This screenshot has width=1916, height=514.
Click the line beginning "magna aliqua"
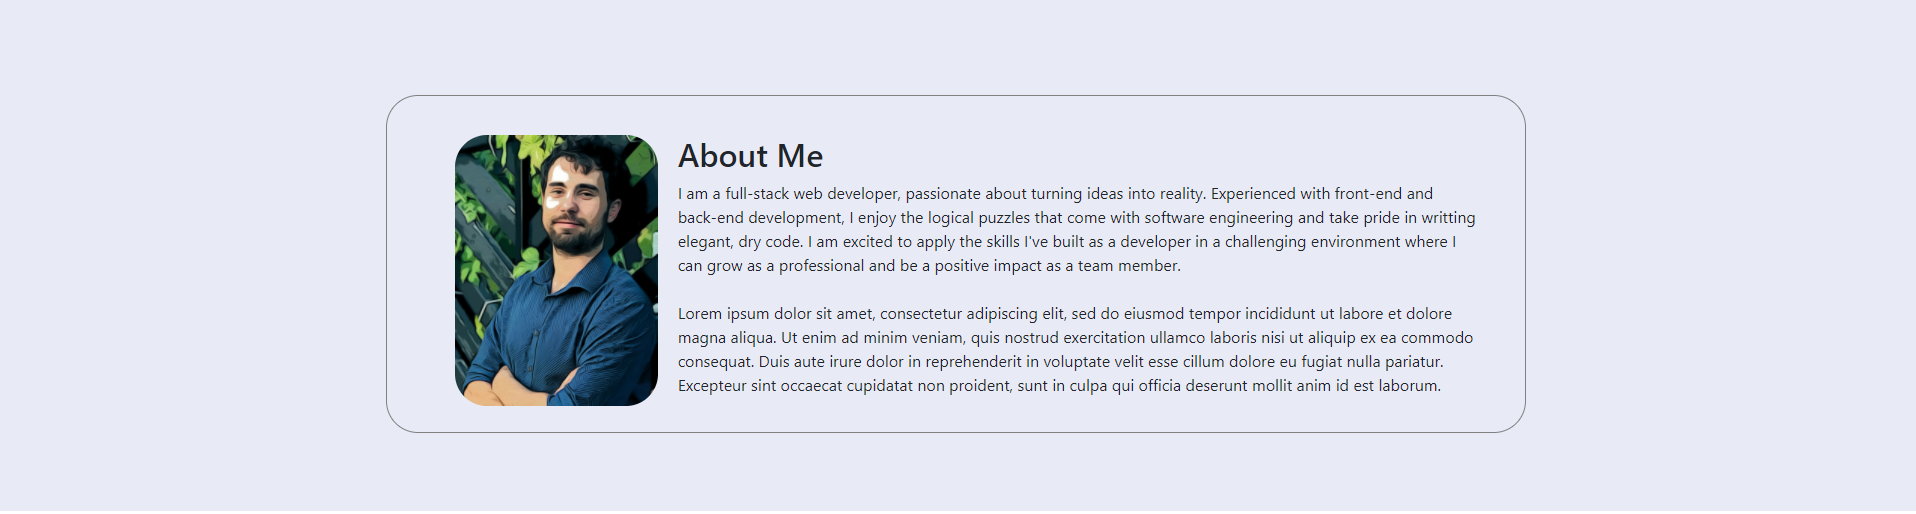1075,338
